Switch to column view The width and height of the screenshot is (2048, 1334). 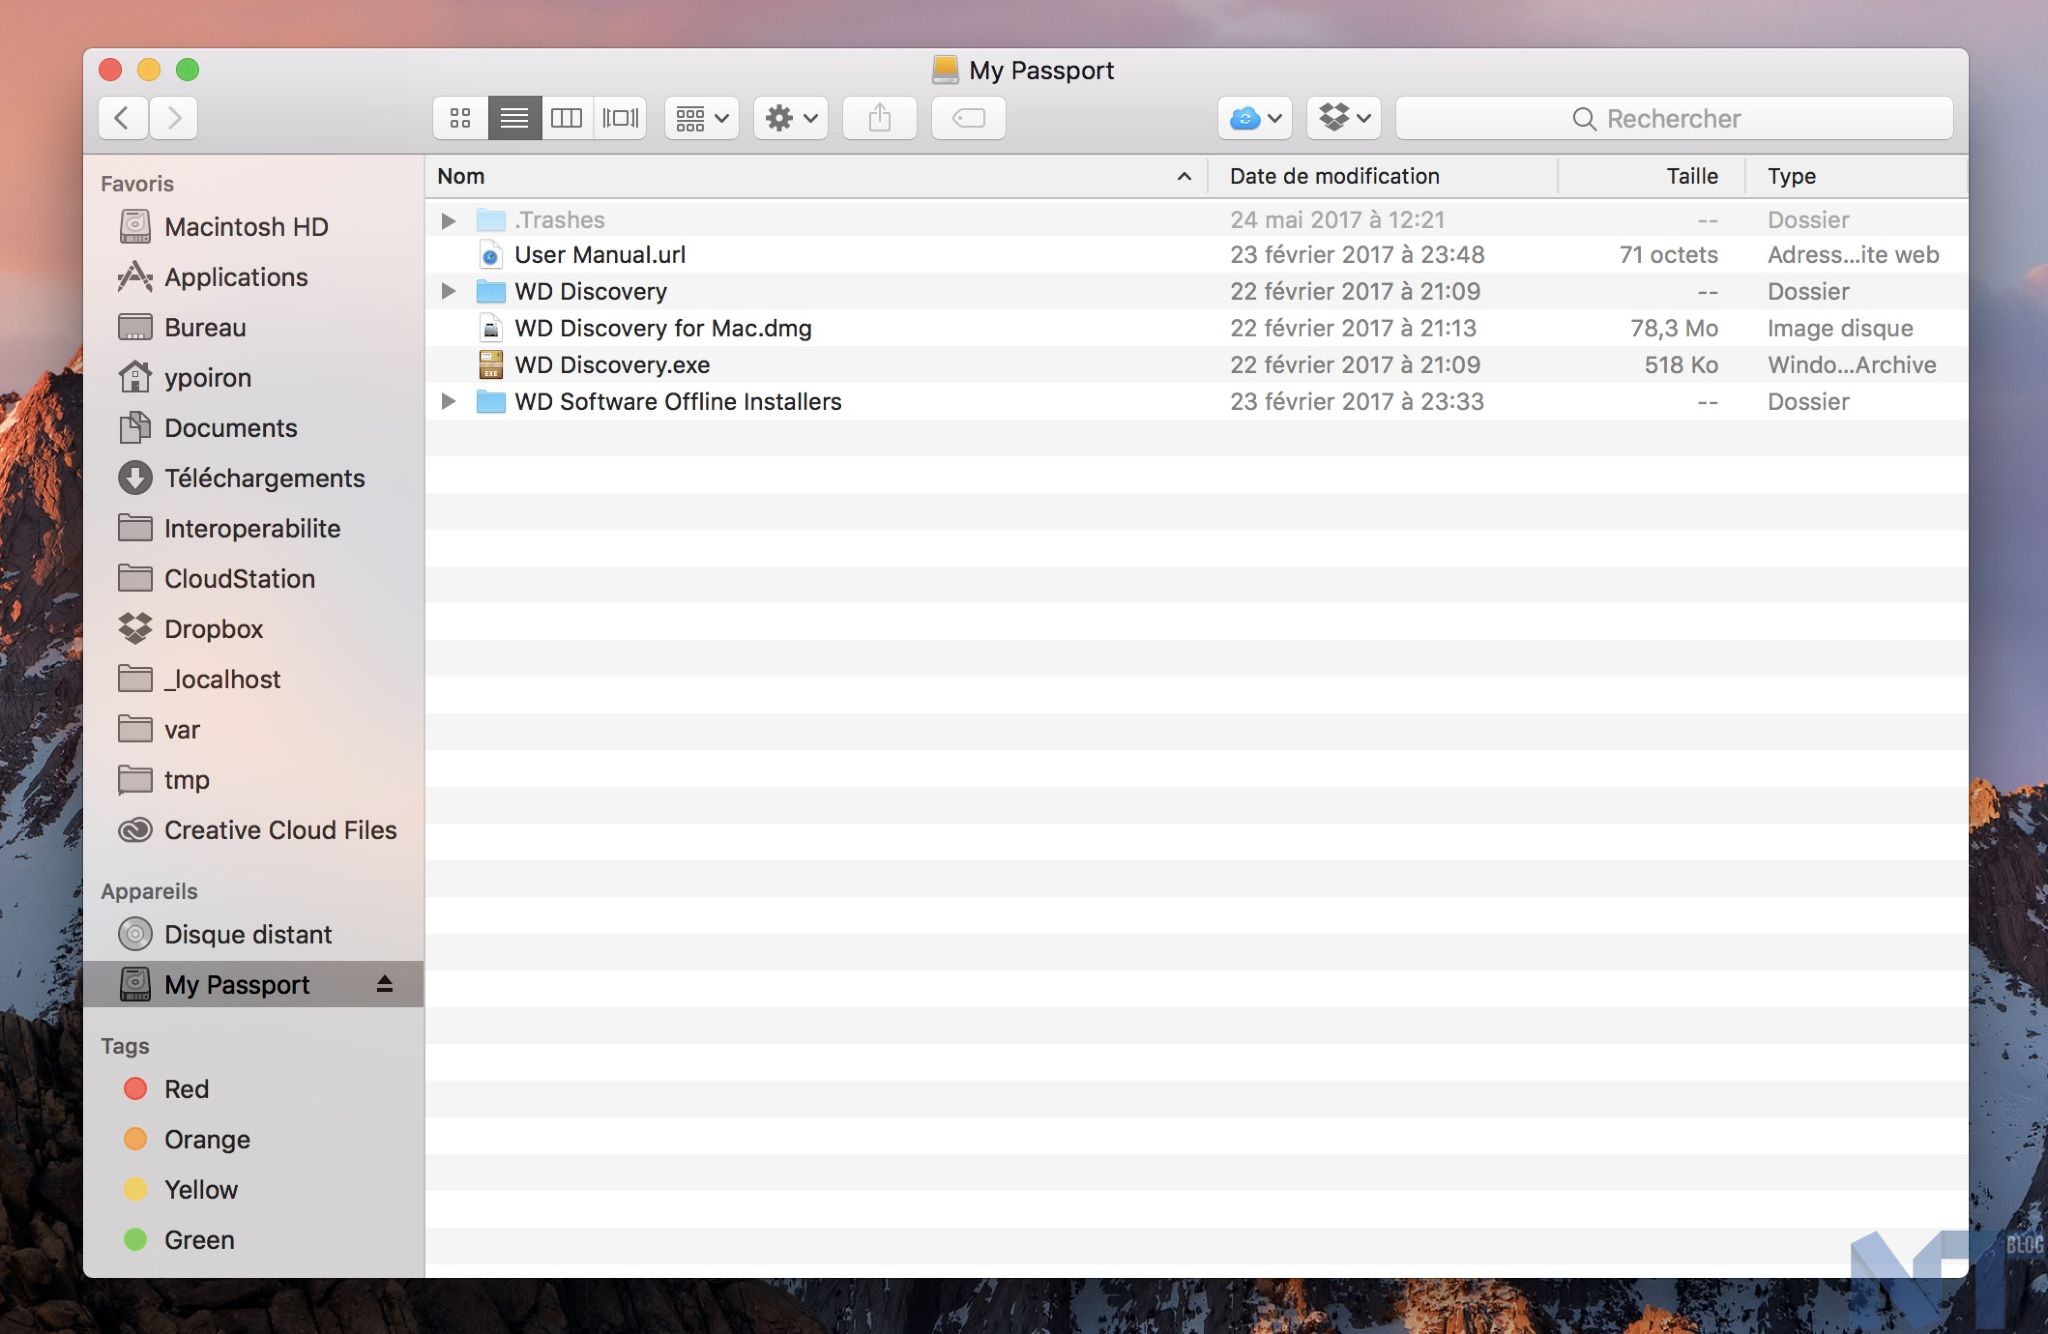tap(567, 118)
